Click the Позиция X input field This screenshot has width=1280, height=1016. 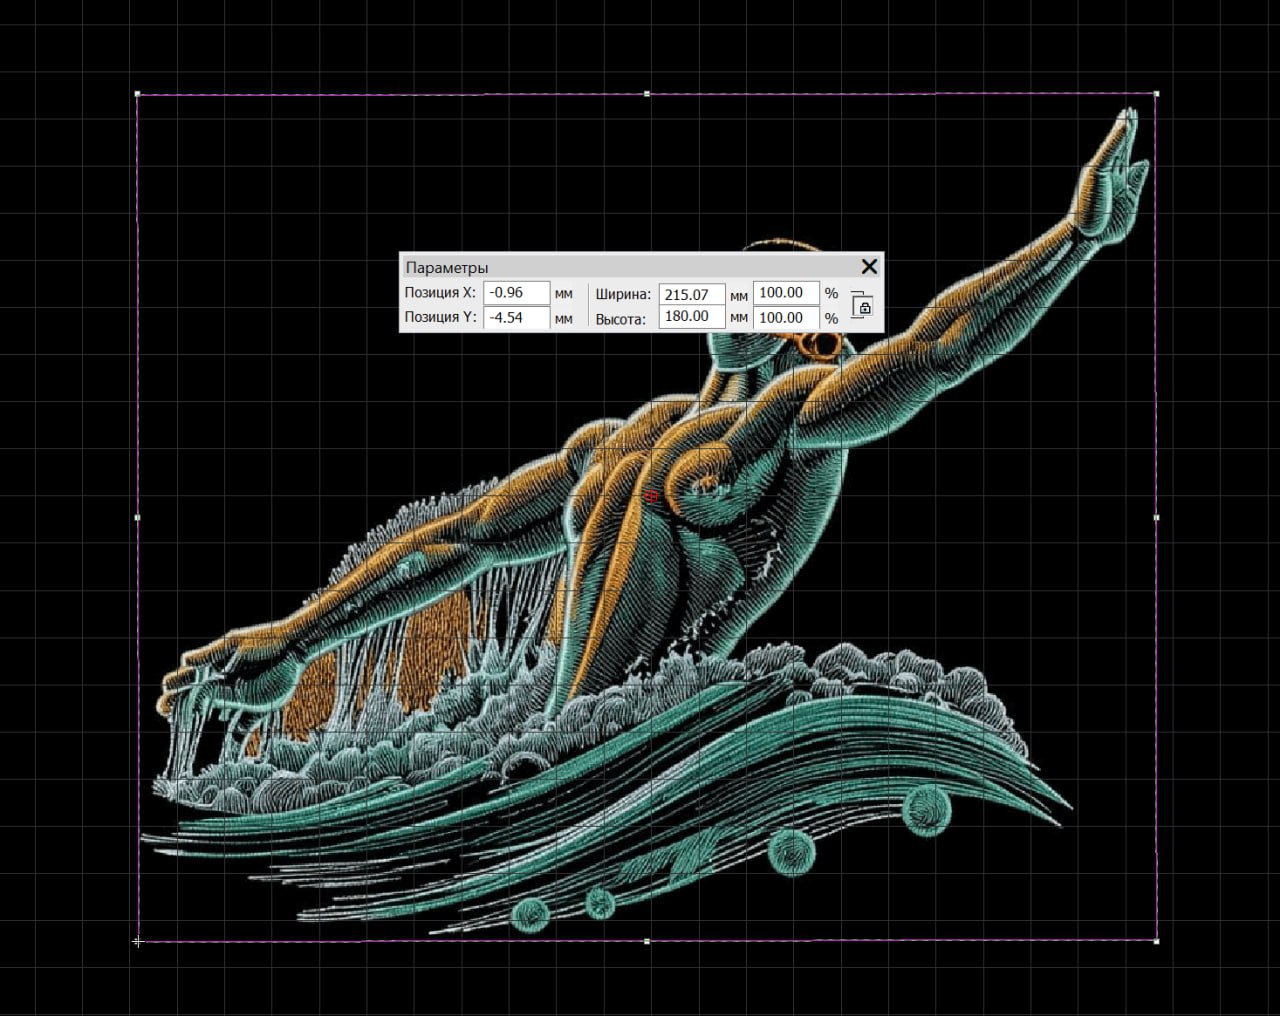pyautogui.click(x=516, y=293)
